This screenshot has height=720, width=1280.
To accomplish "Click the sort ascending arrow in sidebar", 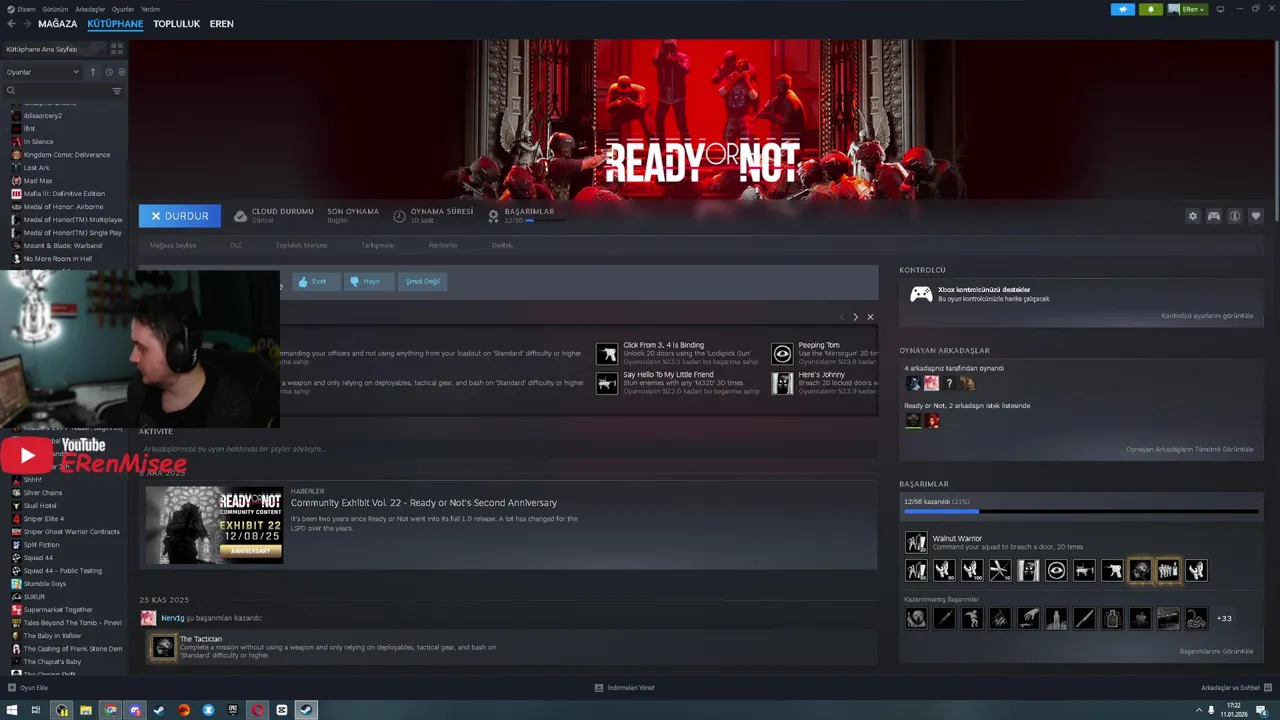I will [93, 72].
